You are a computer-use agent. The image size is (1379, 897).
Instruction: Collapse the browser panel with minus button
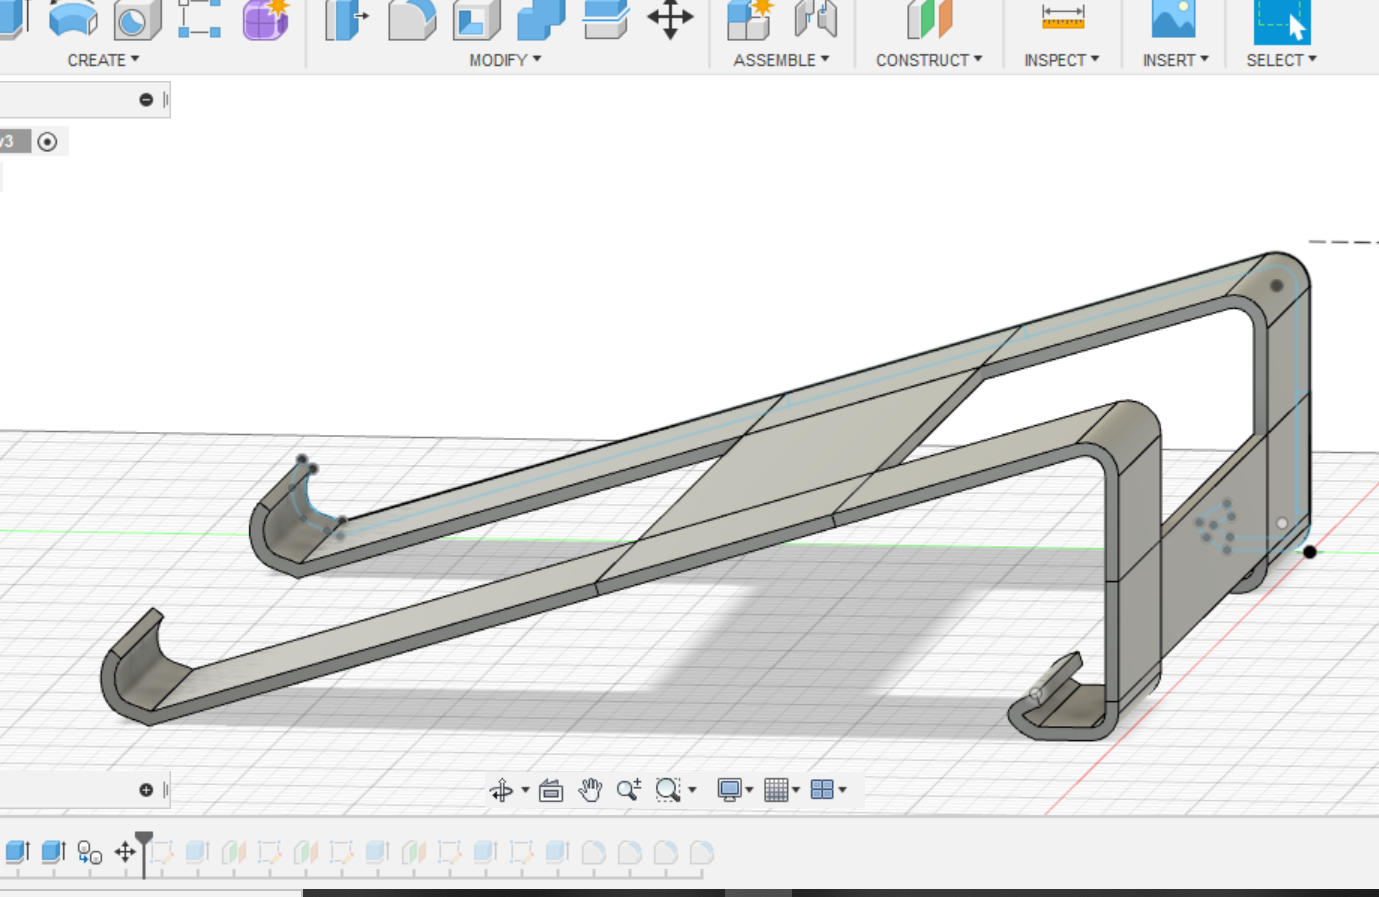pos(146,100)
